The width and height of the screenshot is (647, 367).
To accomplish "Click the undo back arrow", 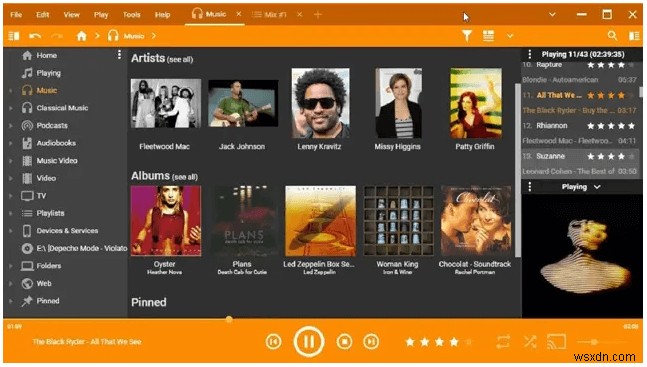I will [35, 36].
